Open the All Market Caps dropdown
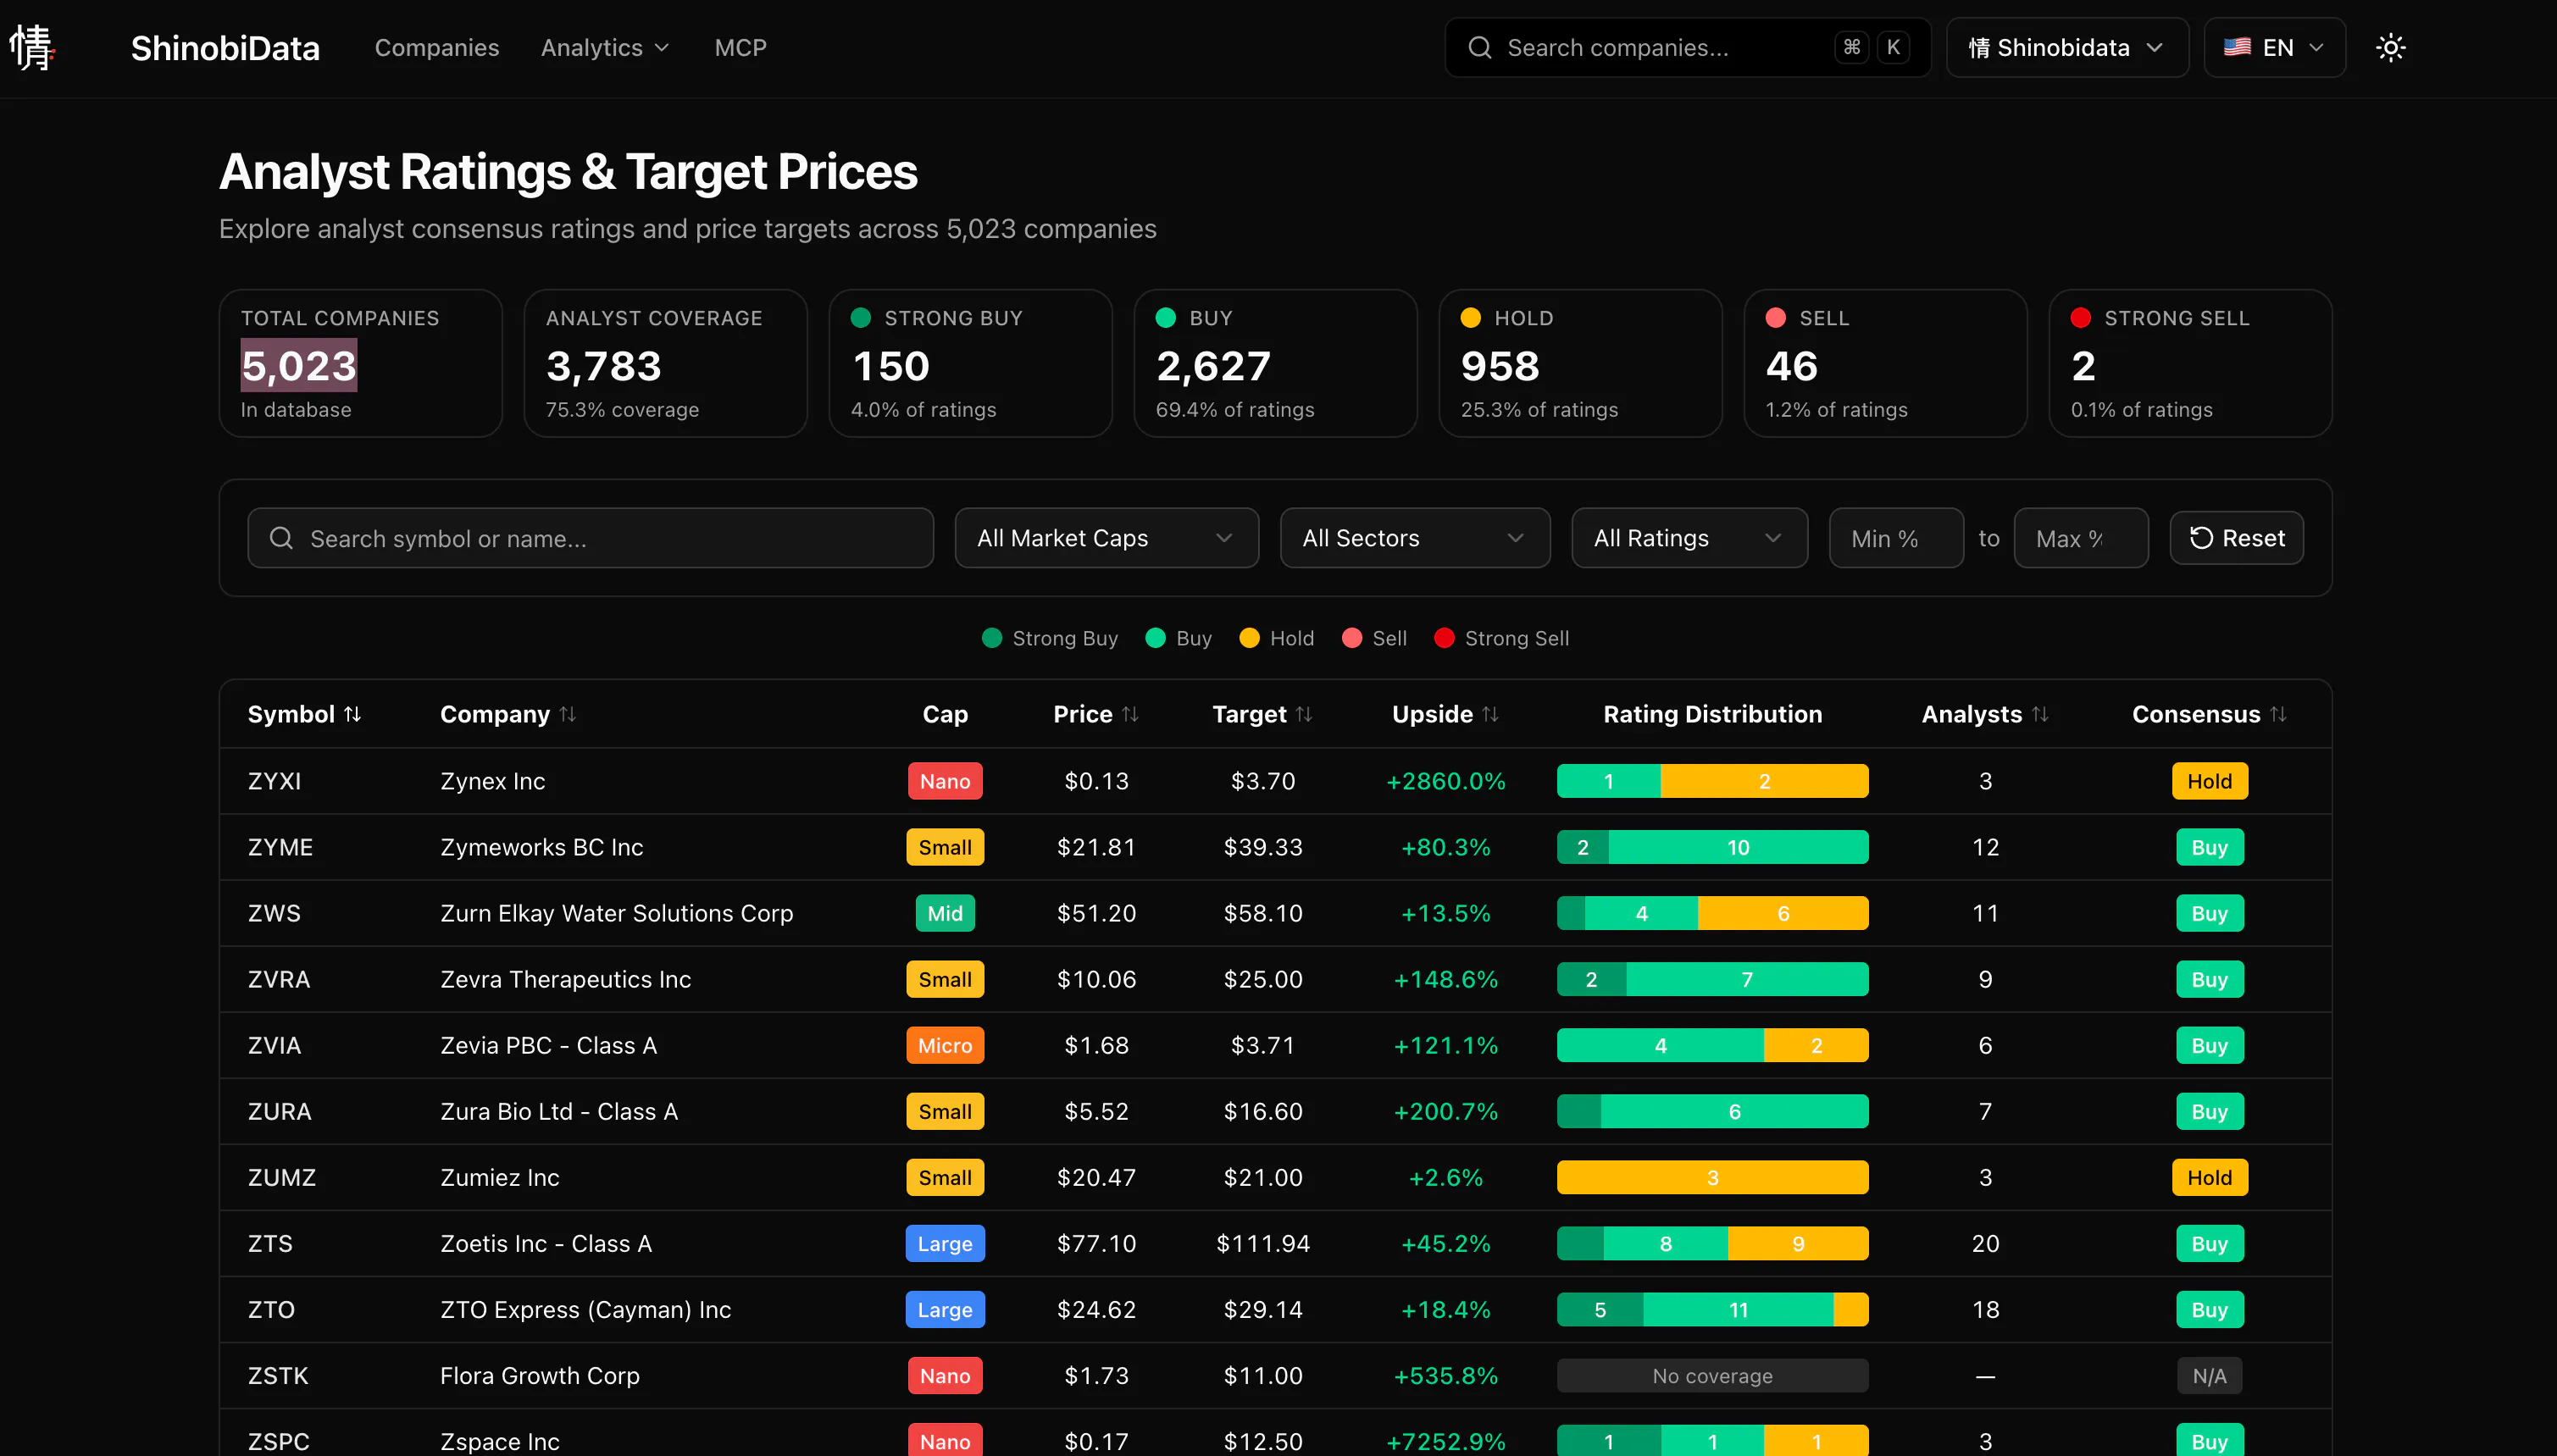 point(1106,538)
